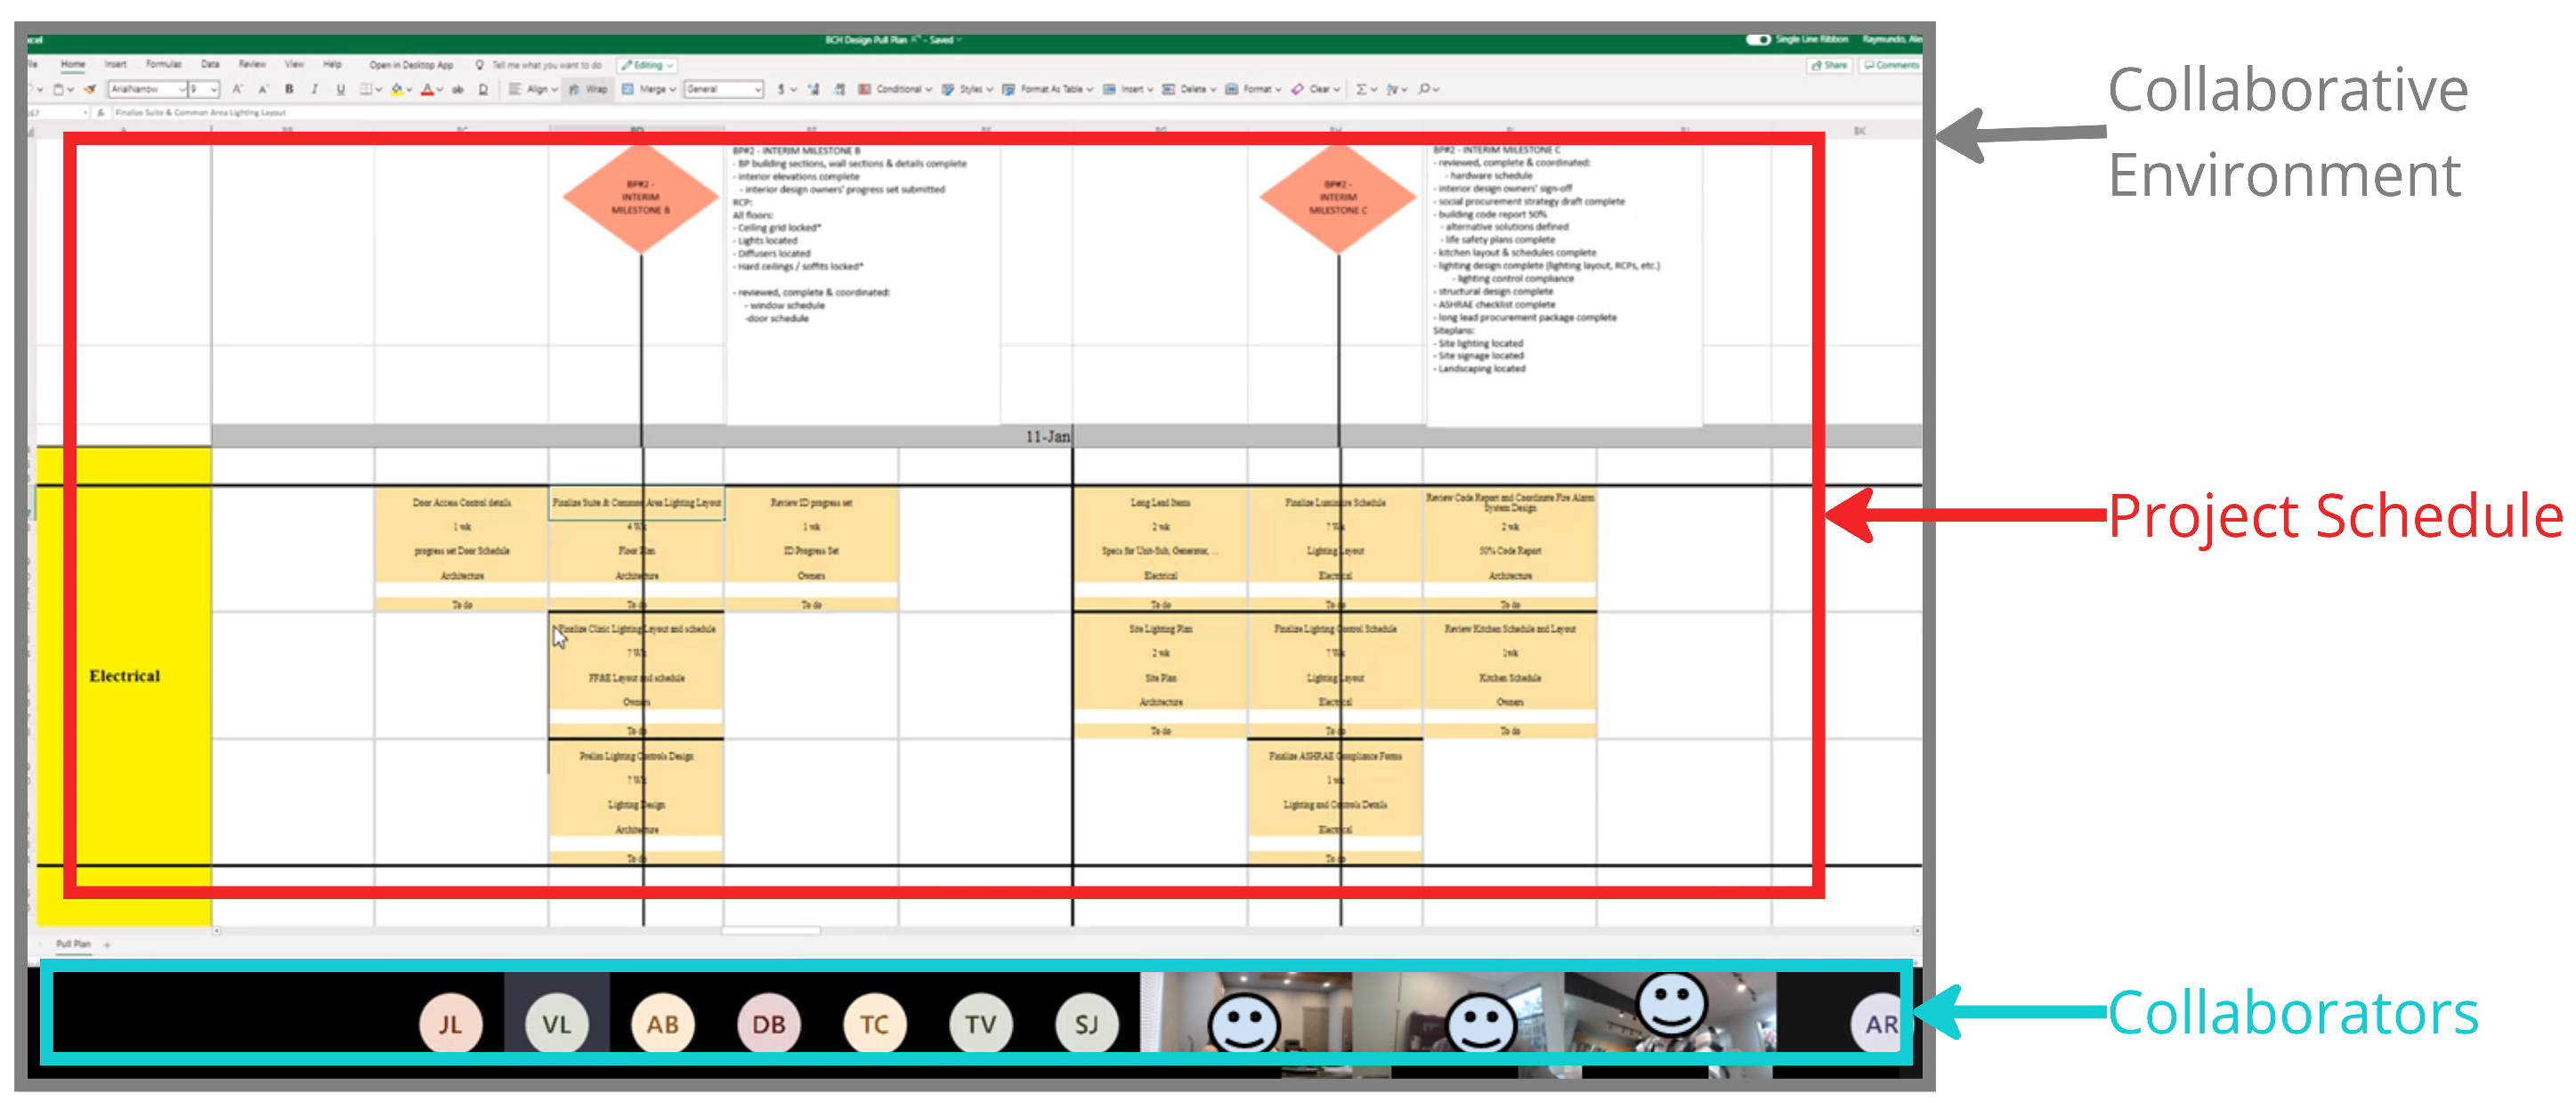Click the underline icon
The width and height of the screenshot is (2576, 1110).
pyautogui.click(x=341, y=89)
